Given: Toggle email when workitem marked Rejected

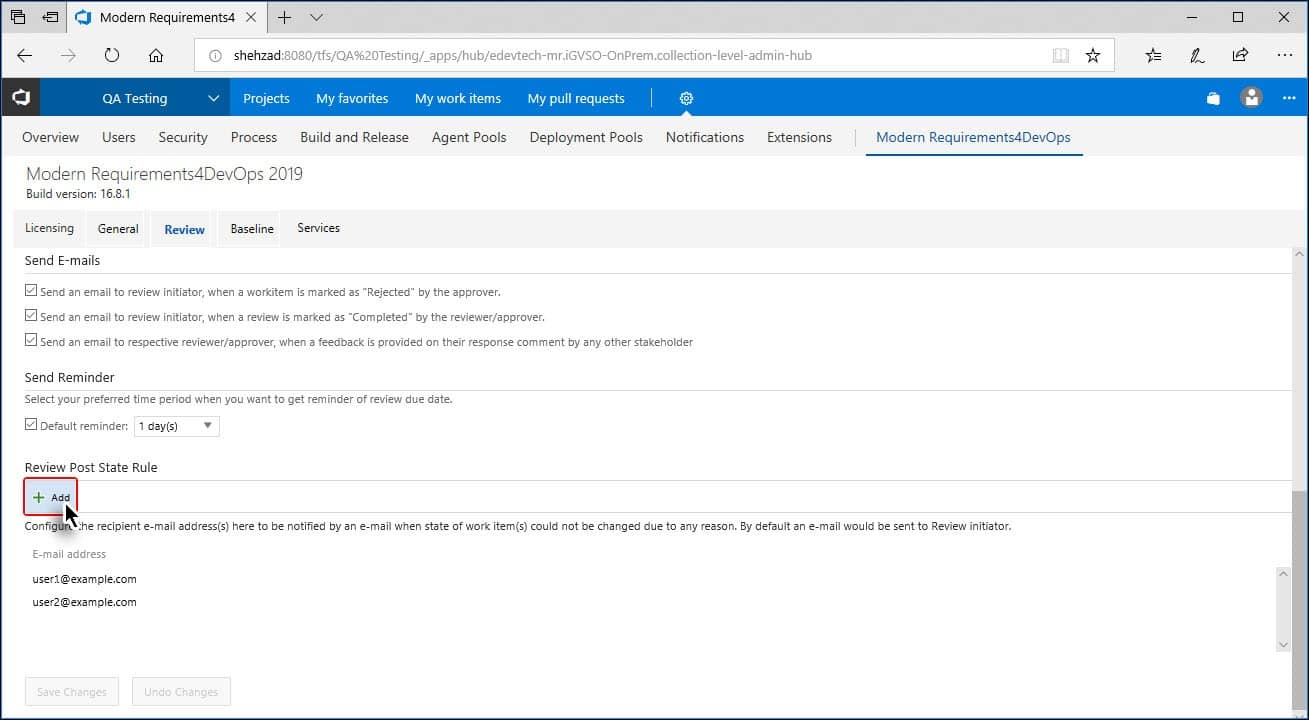Looking at the screenshot, I should point(31,292).
